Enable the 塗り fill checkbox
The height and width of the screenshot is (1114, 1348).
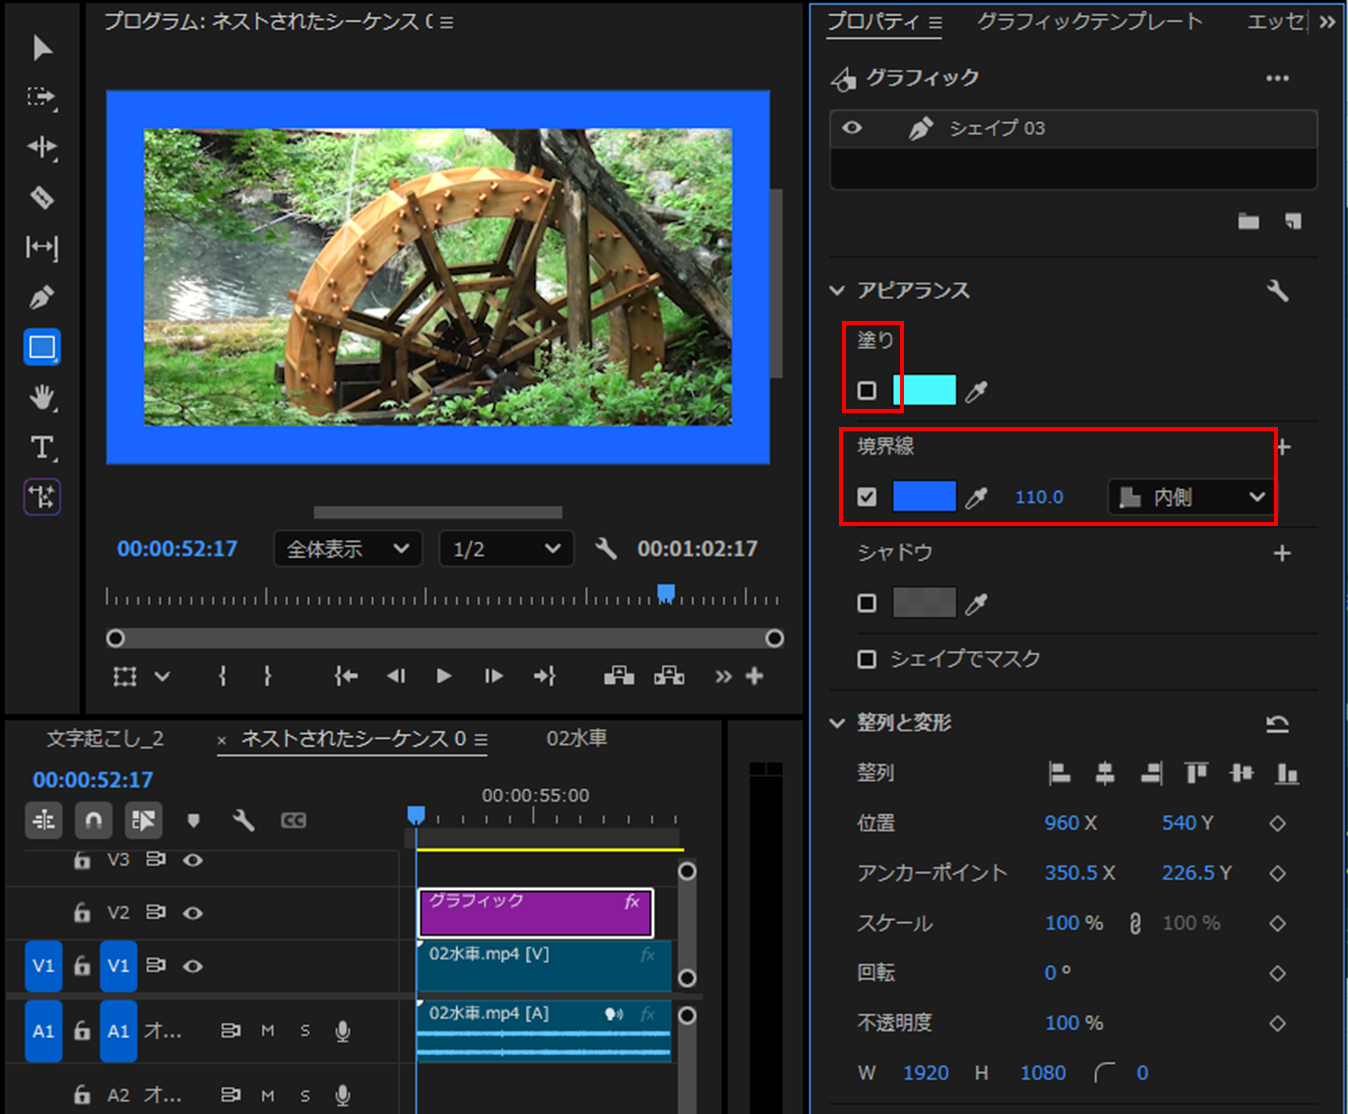point(866,390)
